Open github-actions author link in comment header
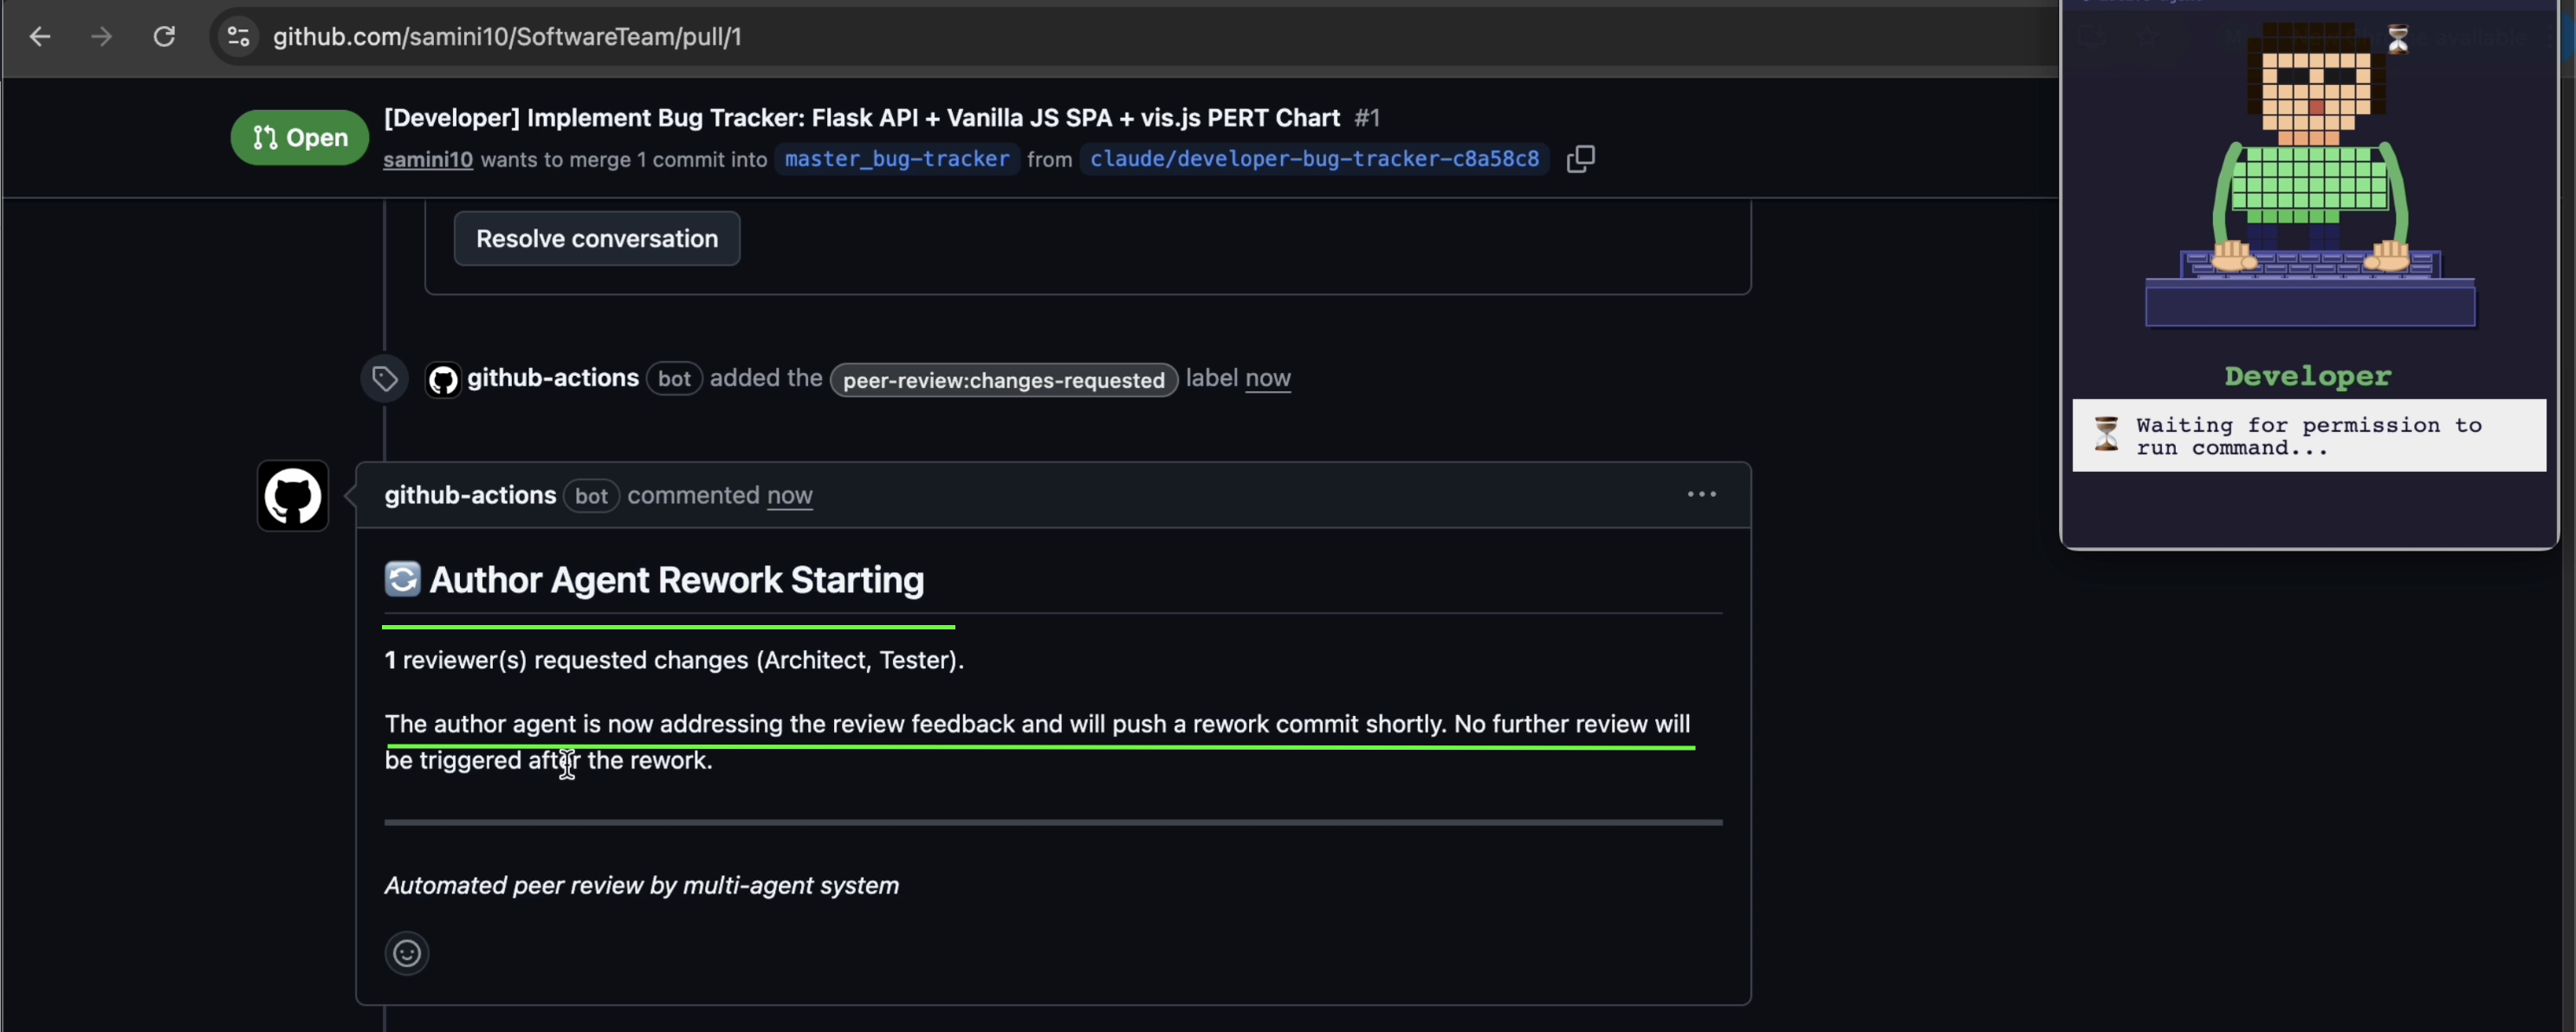2576x1032 pixels. coord(470,495)
